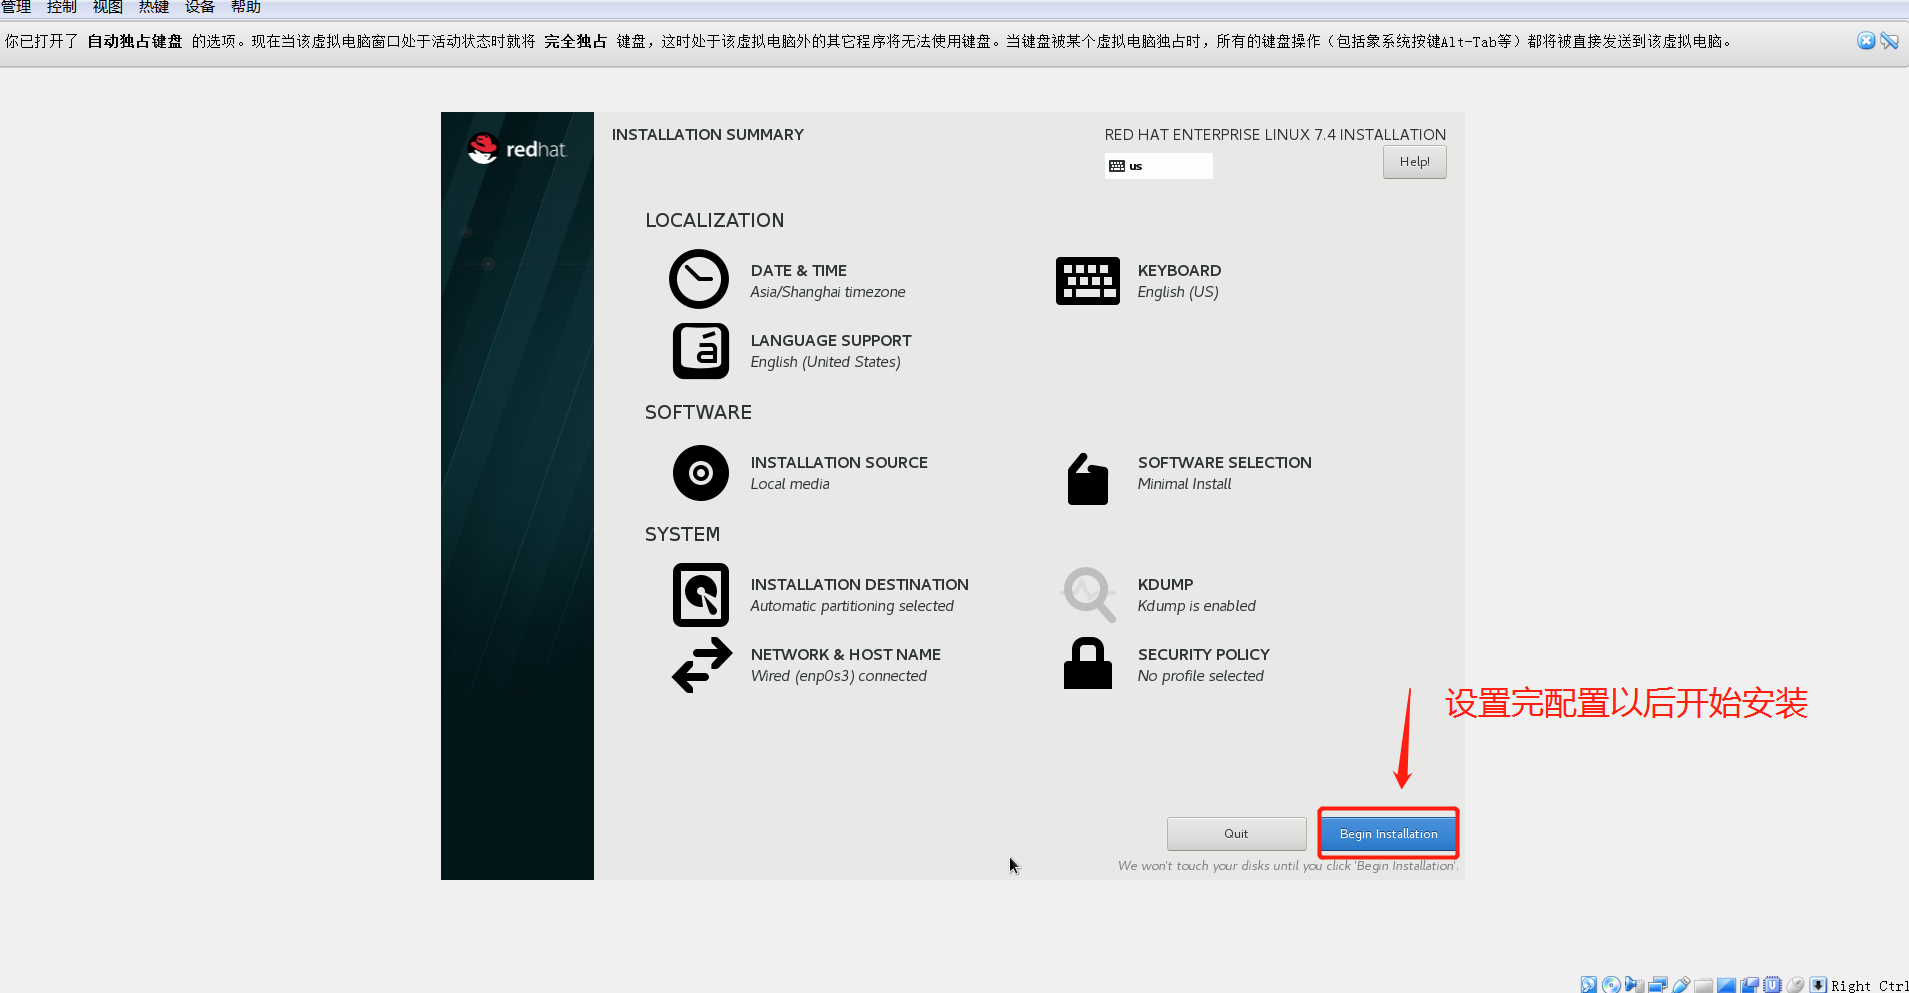This screenshot has width=1909, height=993.
Task: Open the 热键 menu
Action: coord(154,7)
